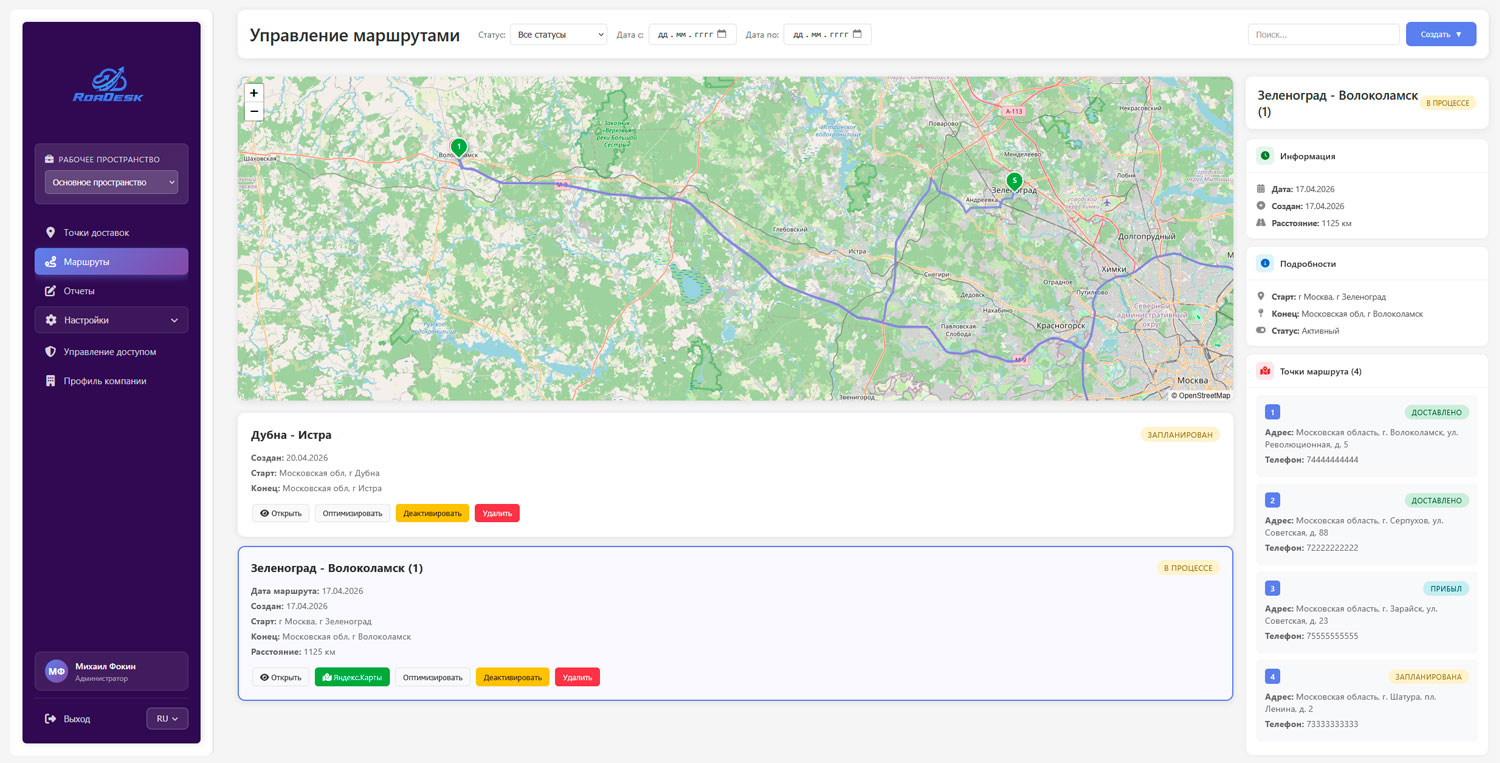Screen dimensions: 1500x763
Task: Select route point 2 Серпухов card
Action: pos(1366,523)
